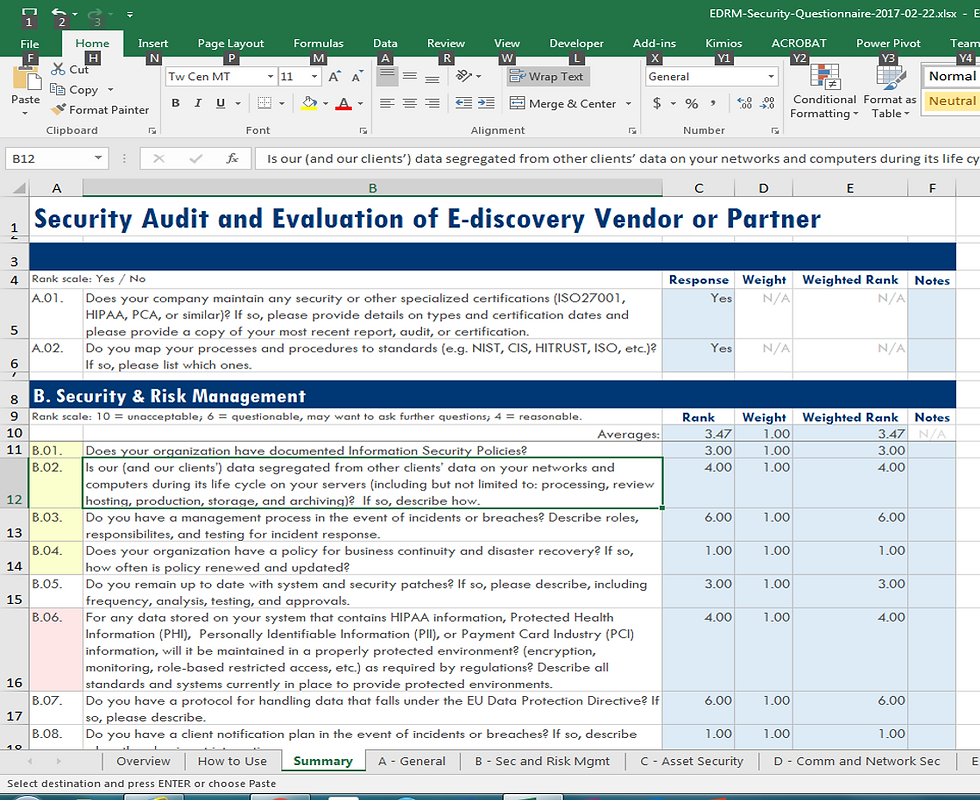Viewport: 980px width, 800px height.
Task: Increase font size with the large A icon
Action: 334,76
